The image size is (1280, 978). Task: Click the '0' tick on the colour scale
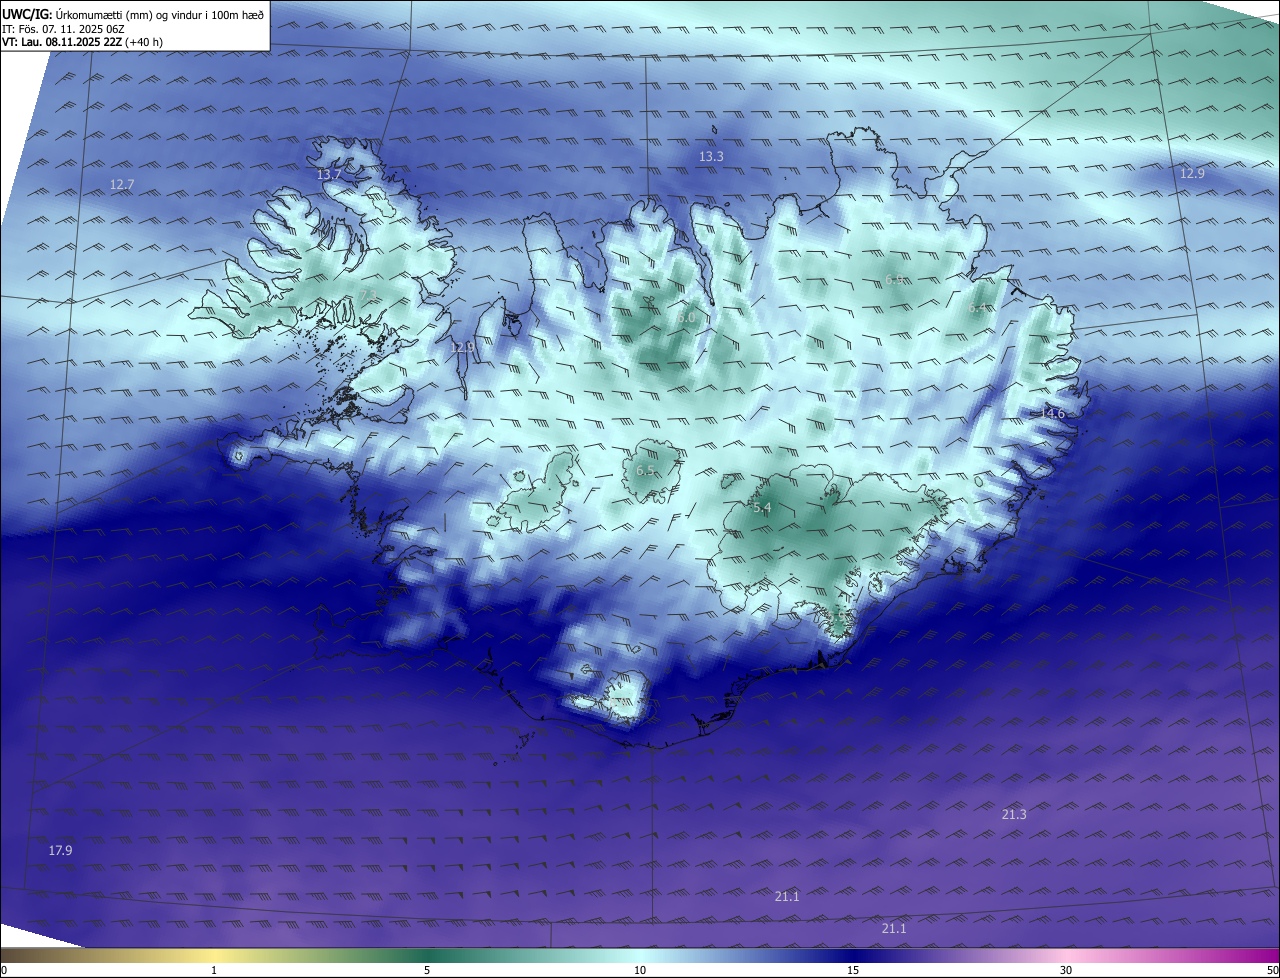(4, 971)
